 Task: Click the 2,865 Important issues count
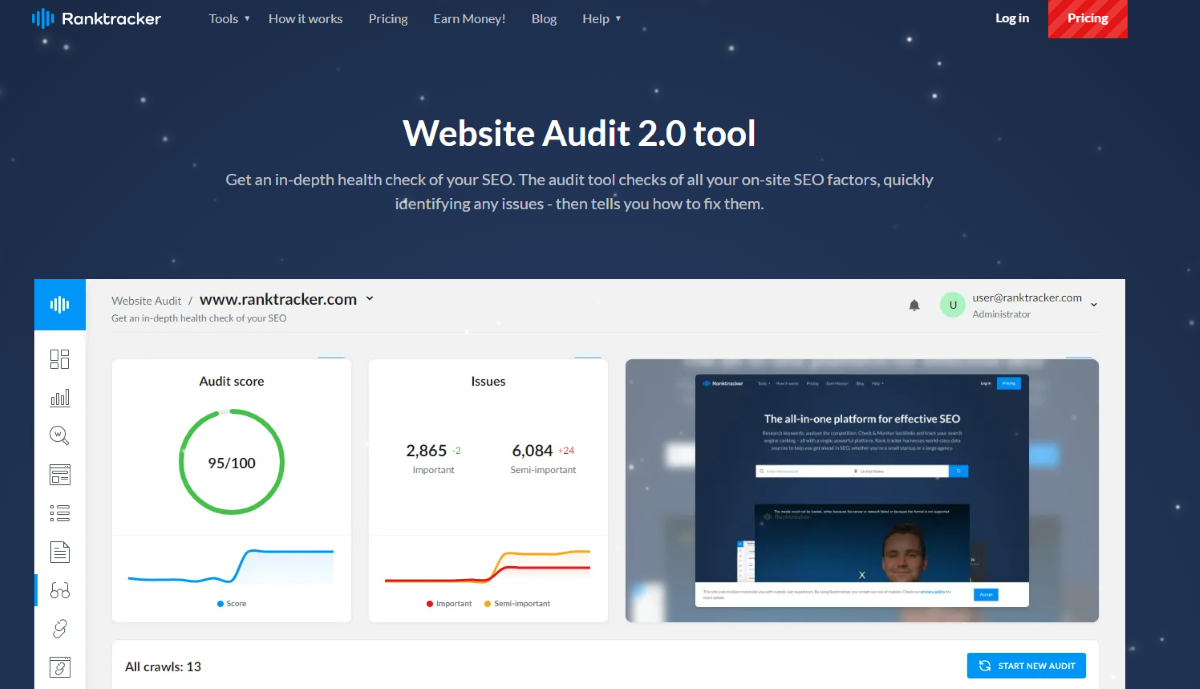[x=426, y=451]
